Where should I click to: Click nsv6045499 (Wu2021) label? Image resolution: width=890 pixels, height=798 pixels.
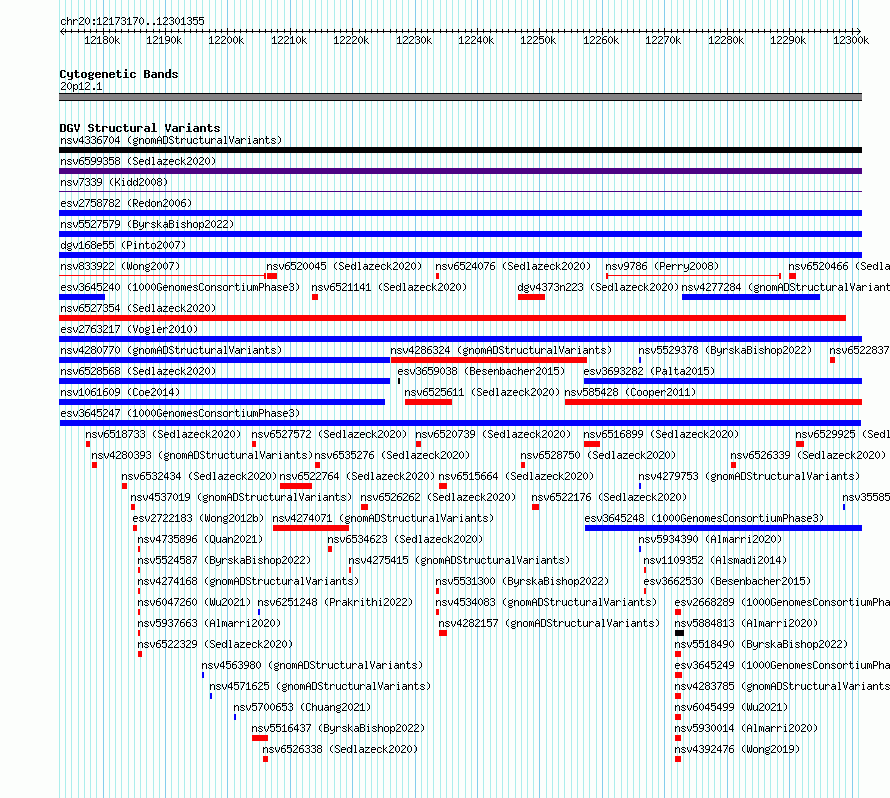[731, 707]
